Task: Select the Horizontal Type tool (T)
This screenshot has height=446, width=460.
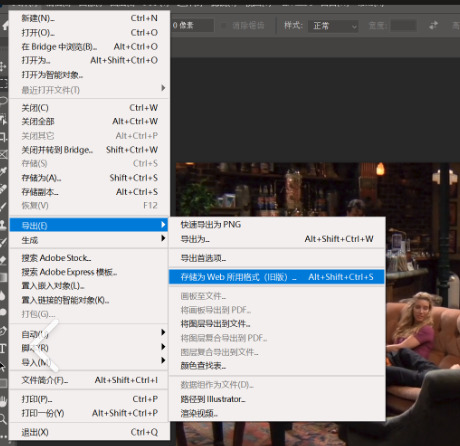Action: [3, 349]
